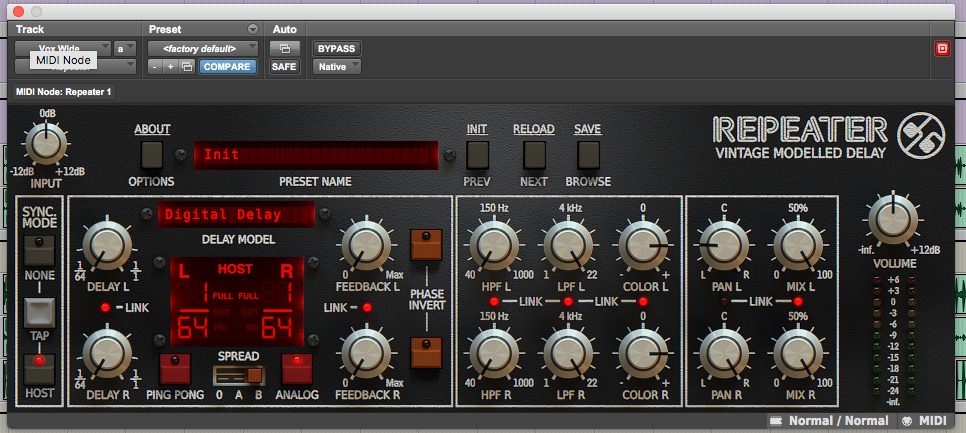Click the TAP tempo button
Viewport: 966px width, 433px height.
click(x=39, y=313)
